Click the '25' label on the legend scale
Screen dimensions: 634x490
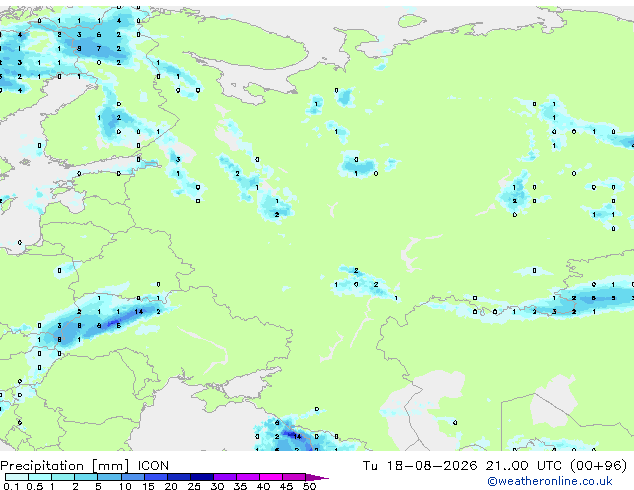coord(194,486)
